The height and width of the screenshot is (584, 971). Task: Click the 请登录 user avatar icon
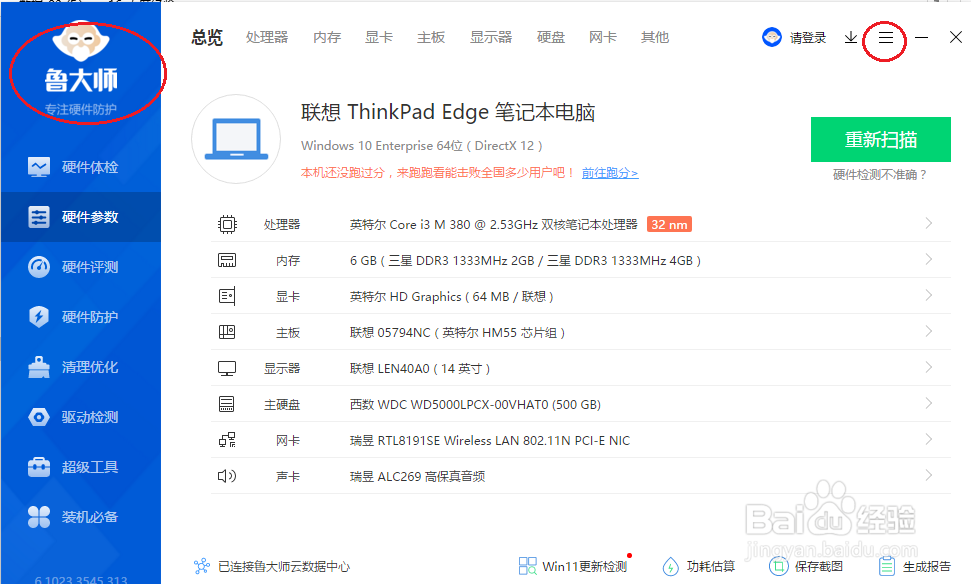coord(772,37)
